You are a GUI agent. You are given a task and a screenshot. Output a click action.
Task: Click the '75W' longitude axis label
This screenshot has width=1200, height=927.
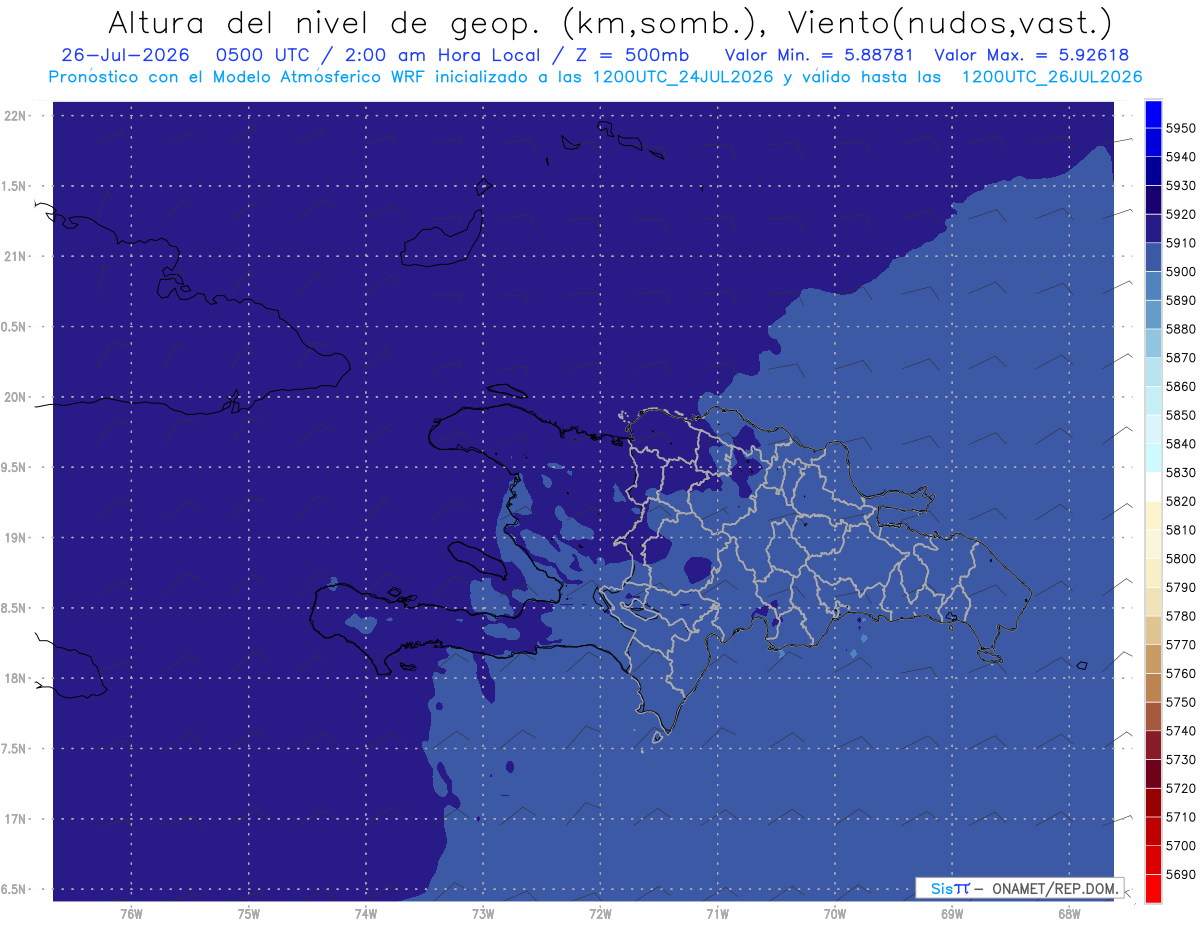[248, 913]
